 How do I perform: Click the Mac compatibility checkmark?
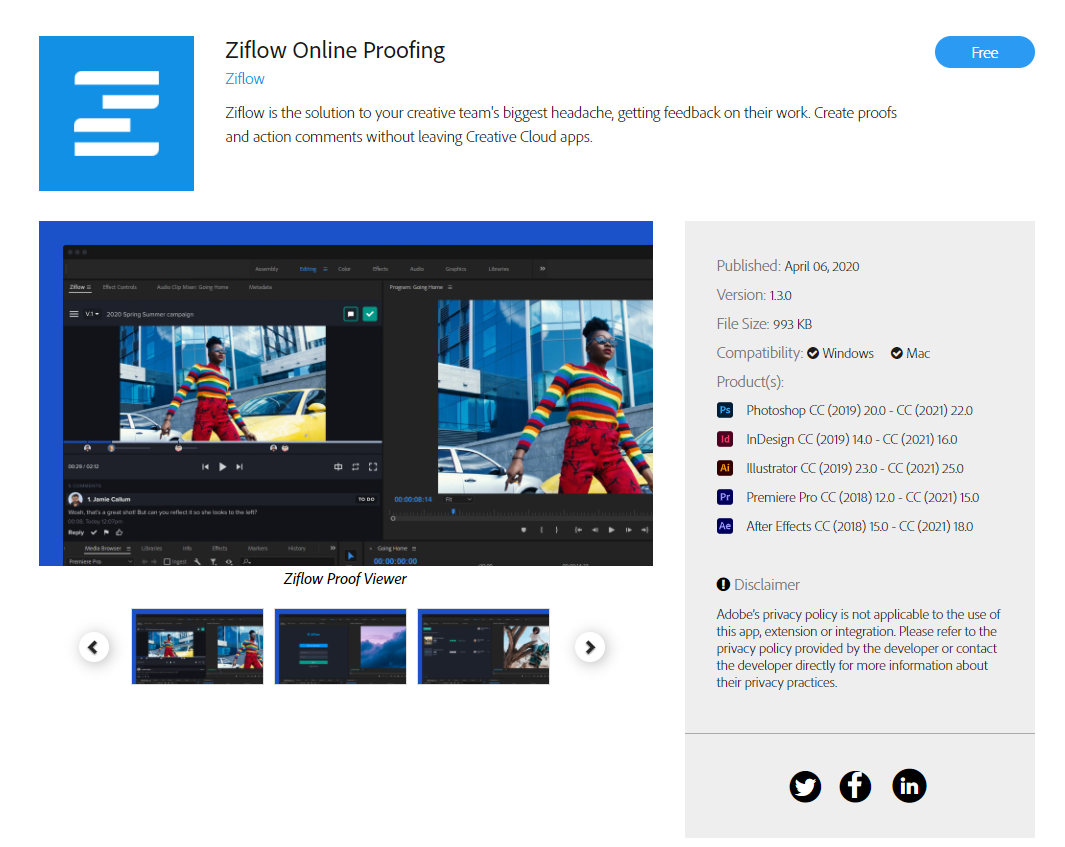[897, 353]
